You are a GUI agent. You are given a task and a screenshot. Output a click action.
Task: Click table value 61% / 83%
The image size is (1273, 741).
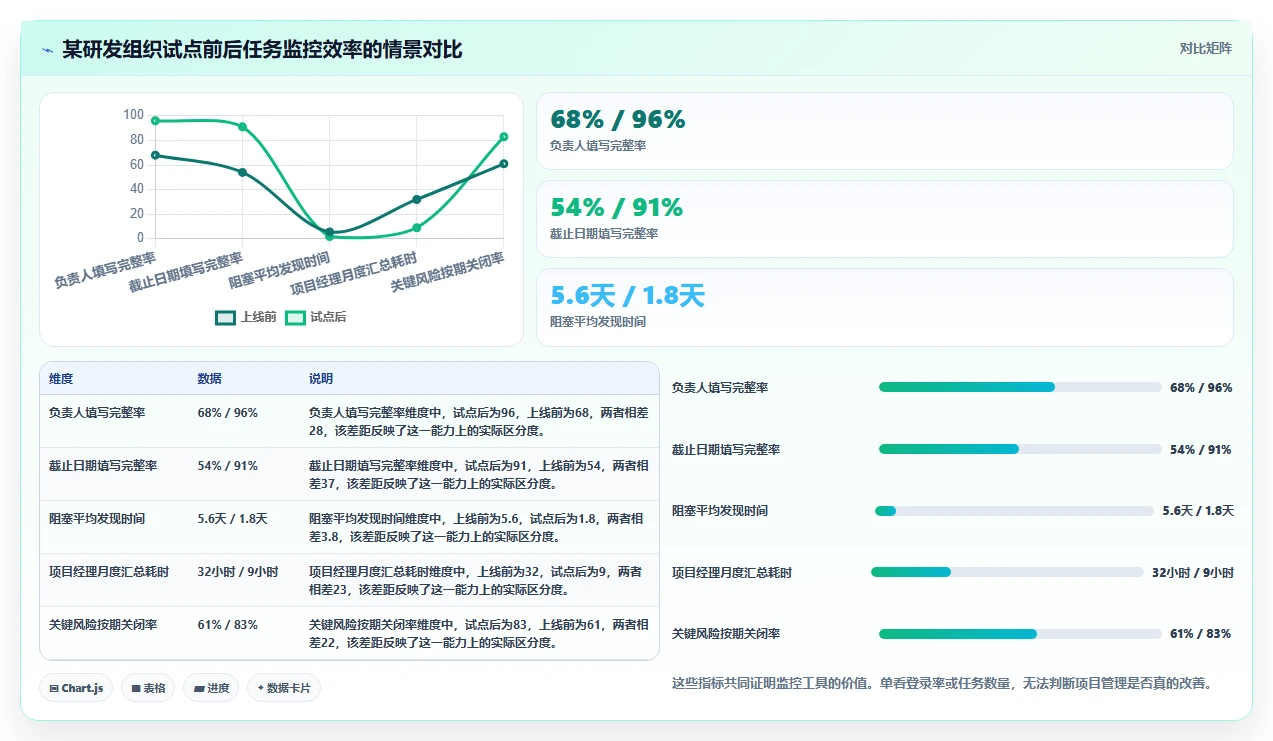[228, 625]
